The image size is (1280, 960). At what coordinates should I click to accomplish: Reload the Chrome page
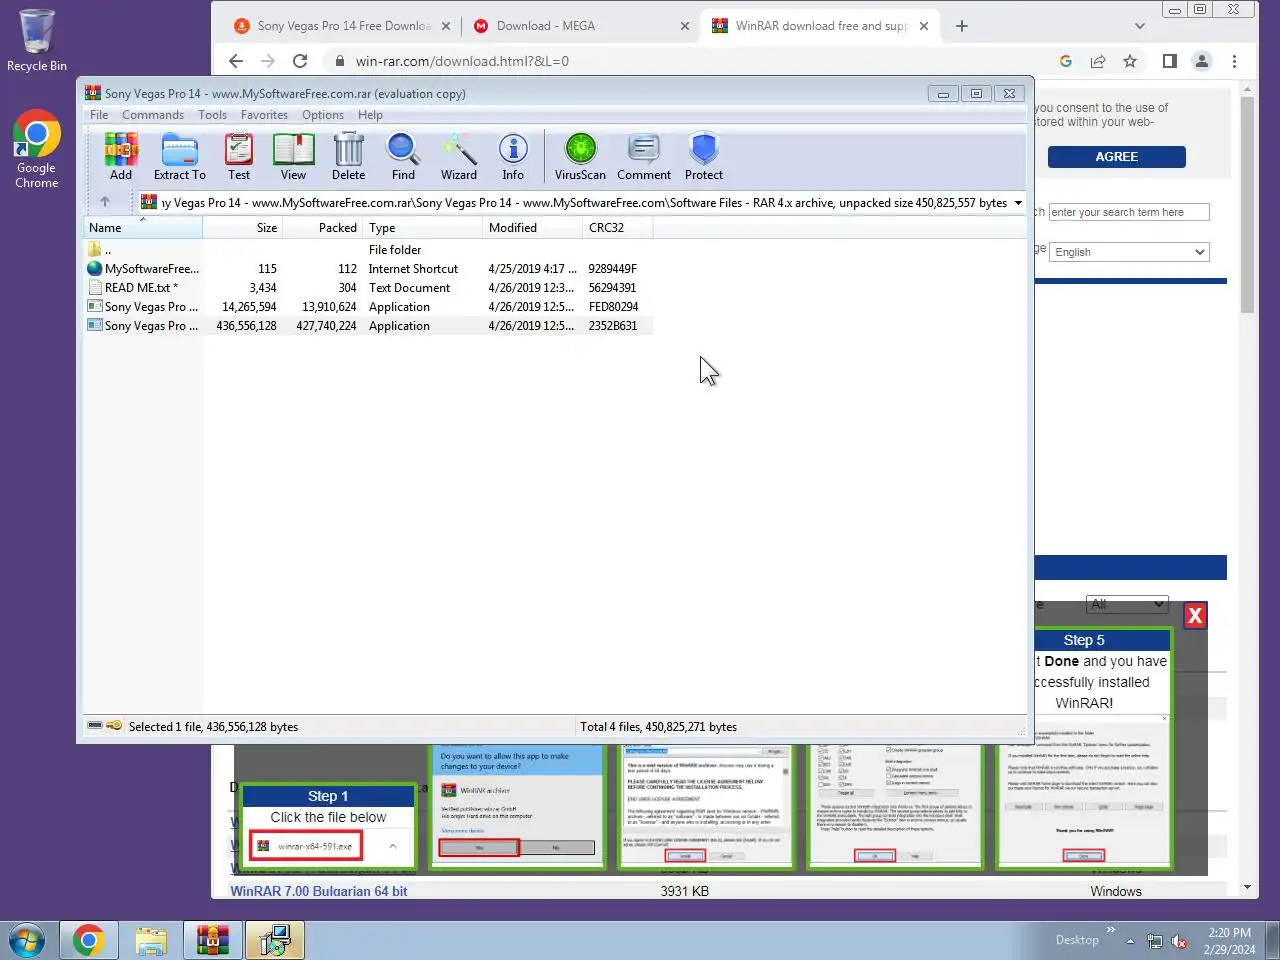[300, 61]
